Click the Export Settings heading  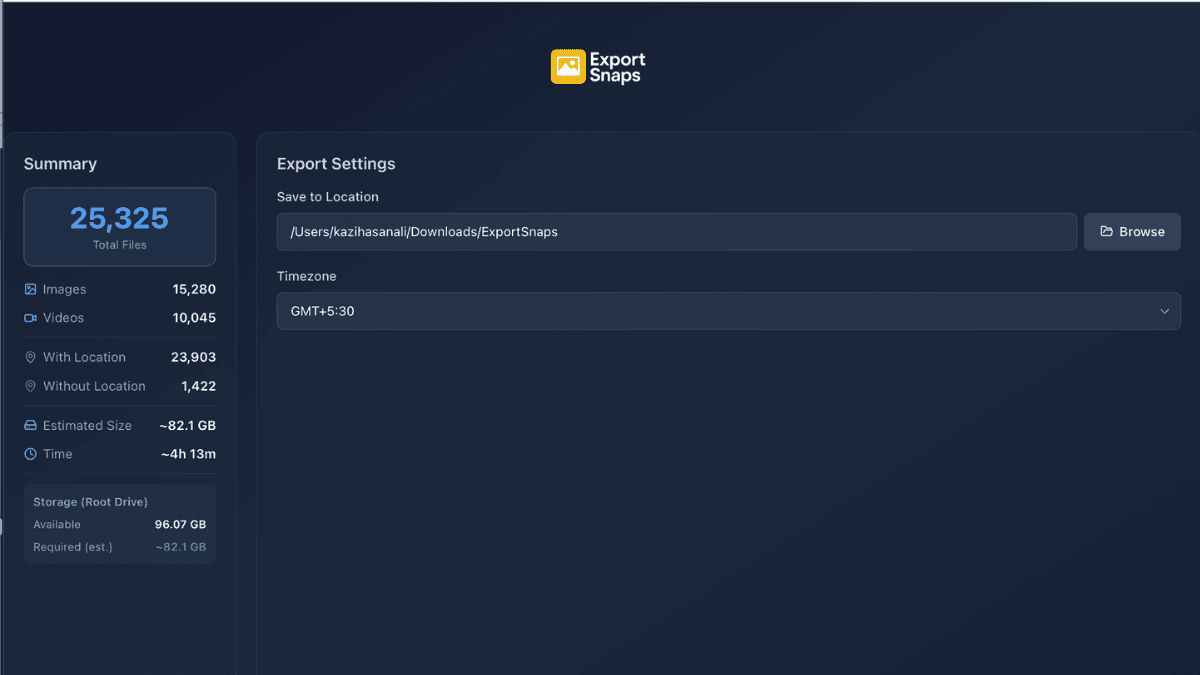click(x=336, y=164)
